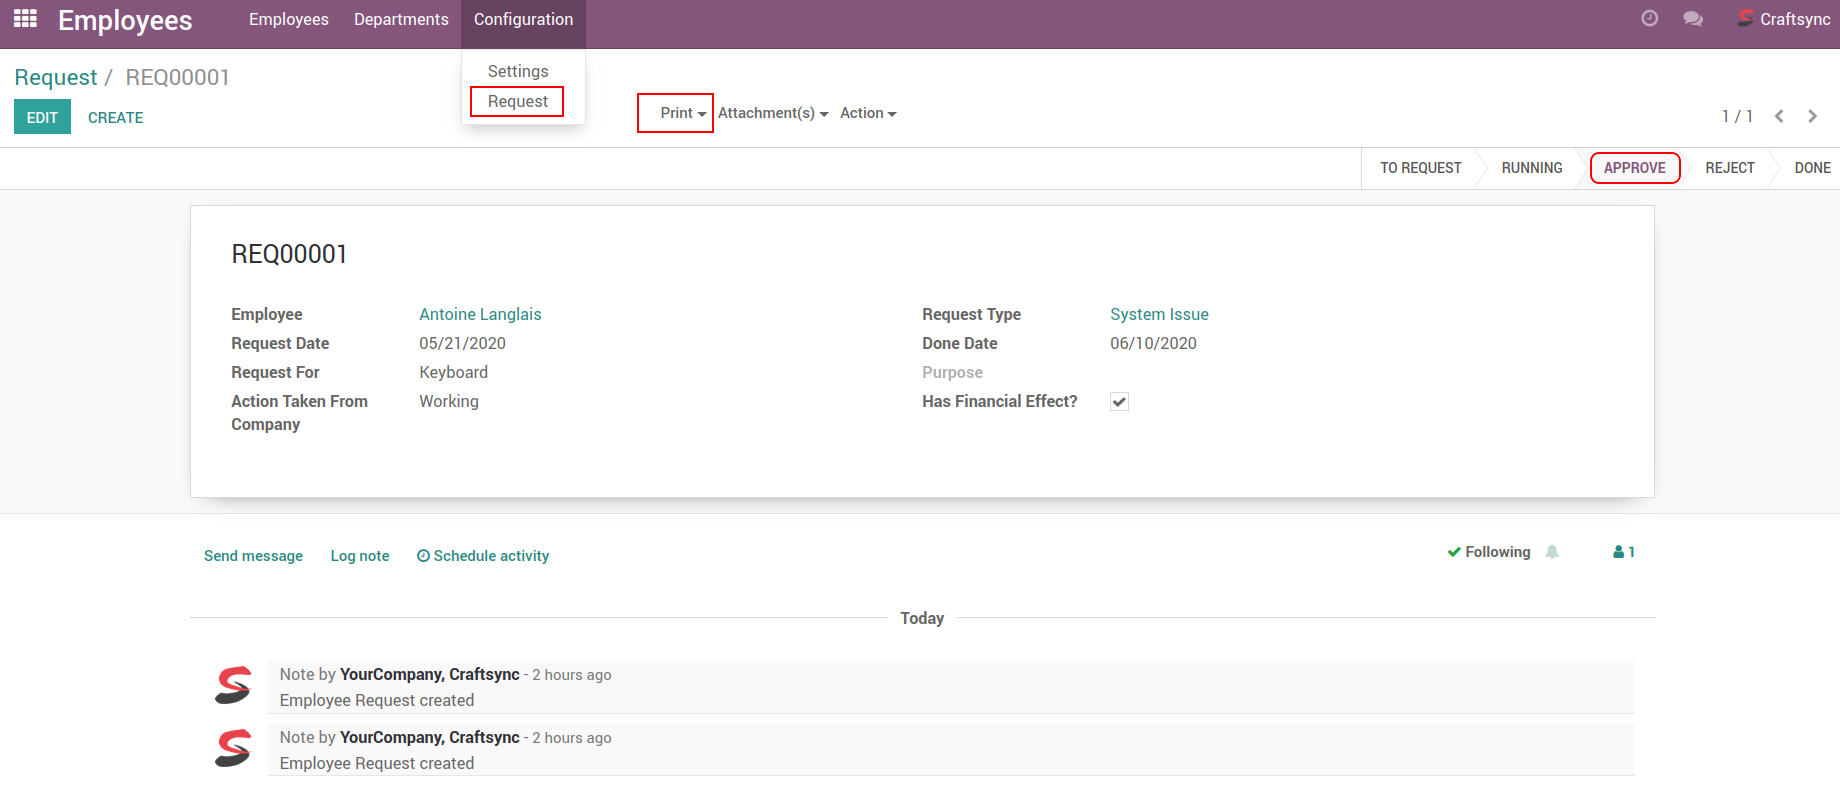The height and width of the screenshot is (791, 1840).
Task: Click the notification bell icon beside Following
Action: coord(1552,552)
